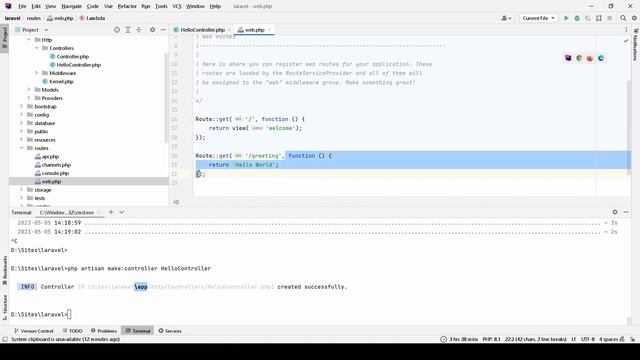Open Bookmarks side tool window

click(4, 271)
